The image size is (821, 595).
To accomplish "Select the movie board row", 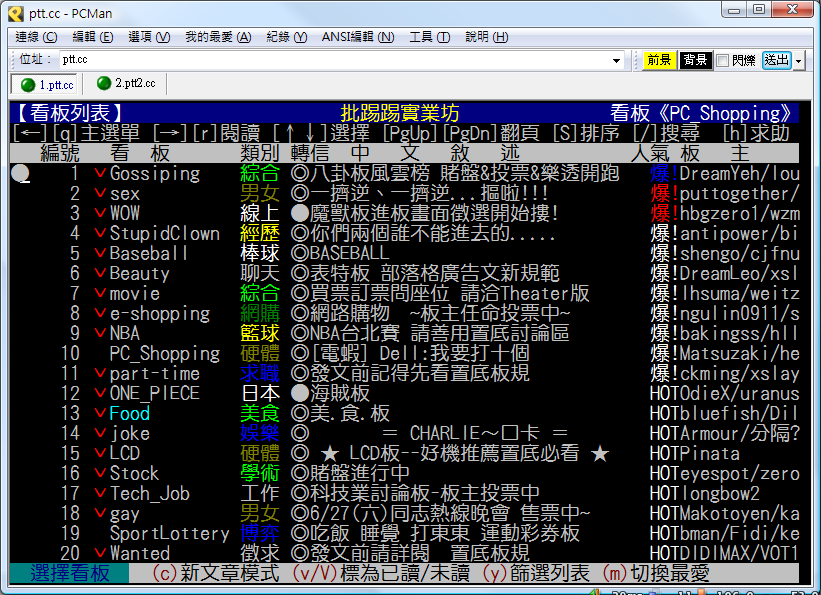I will coord(404,293).
